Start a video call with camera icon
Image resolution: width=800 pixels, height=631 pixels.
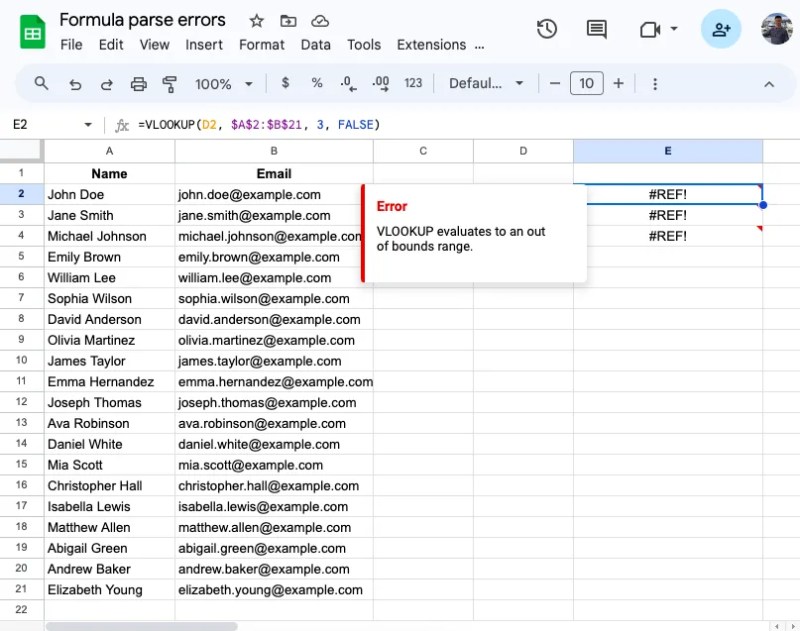pos(650,29)
